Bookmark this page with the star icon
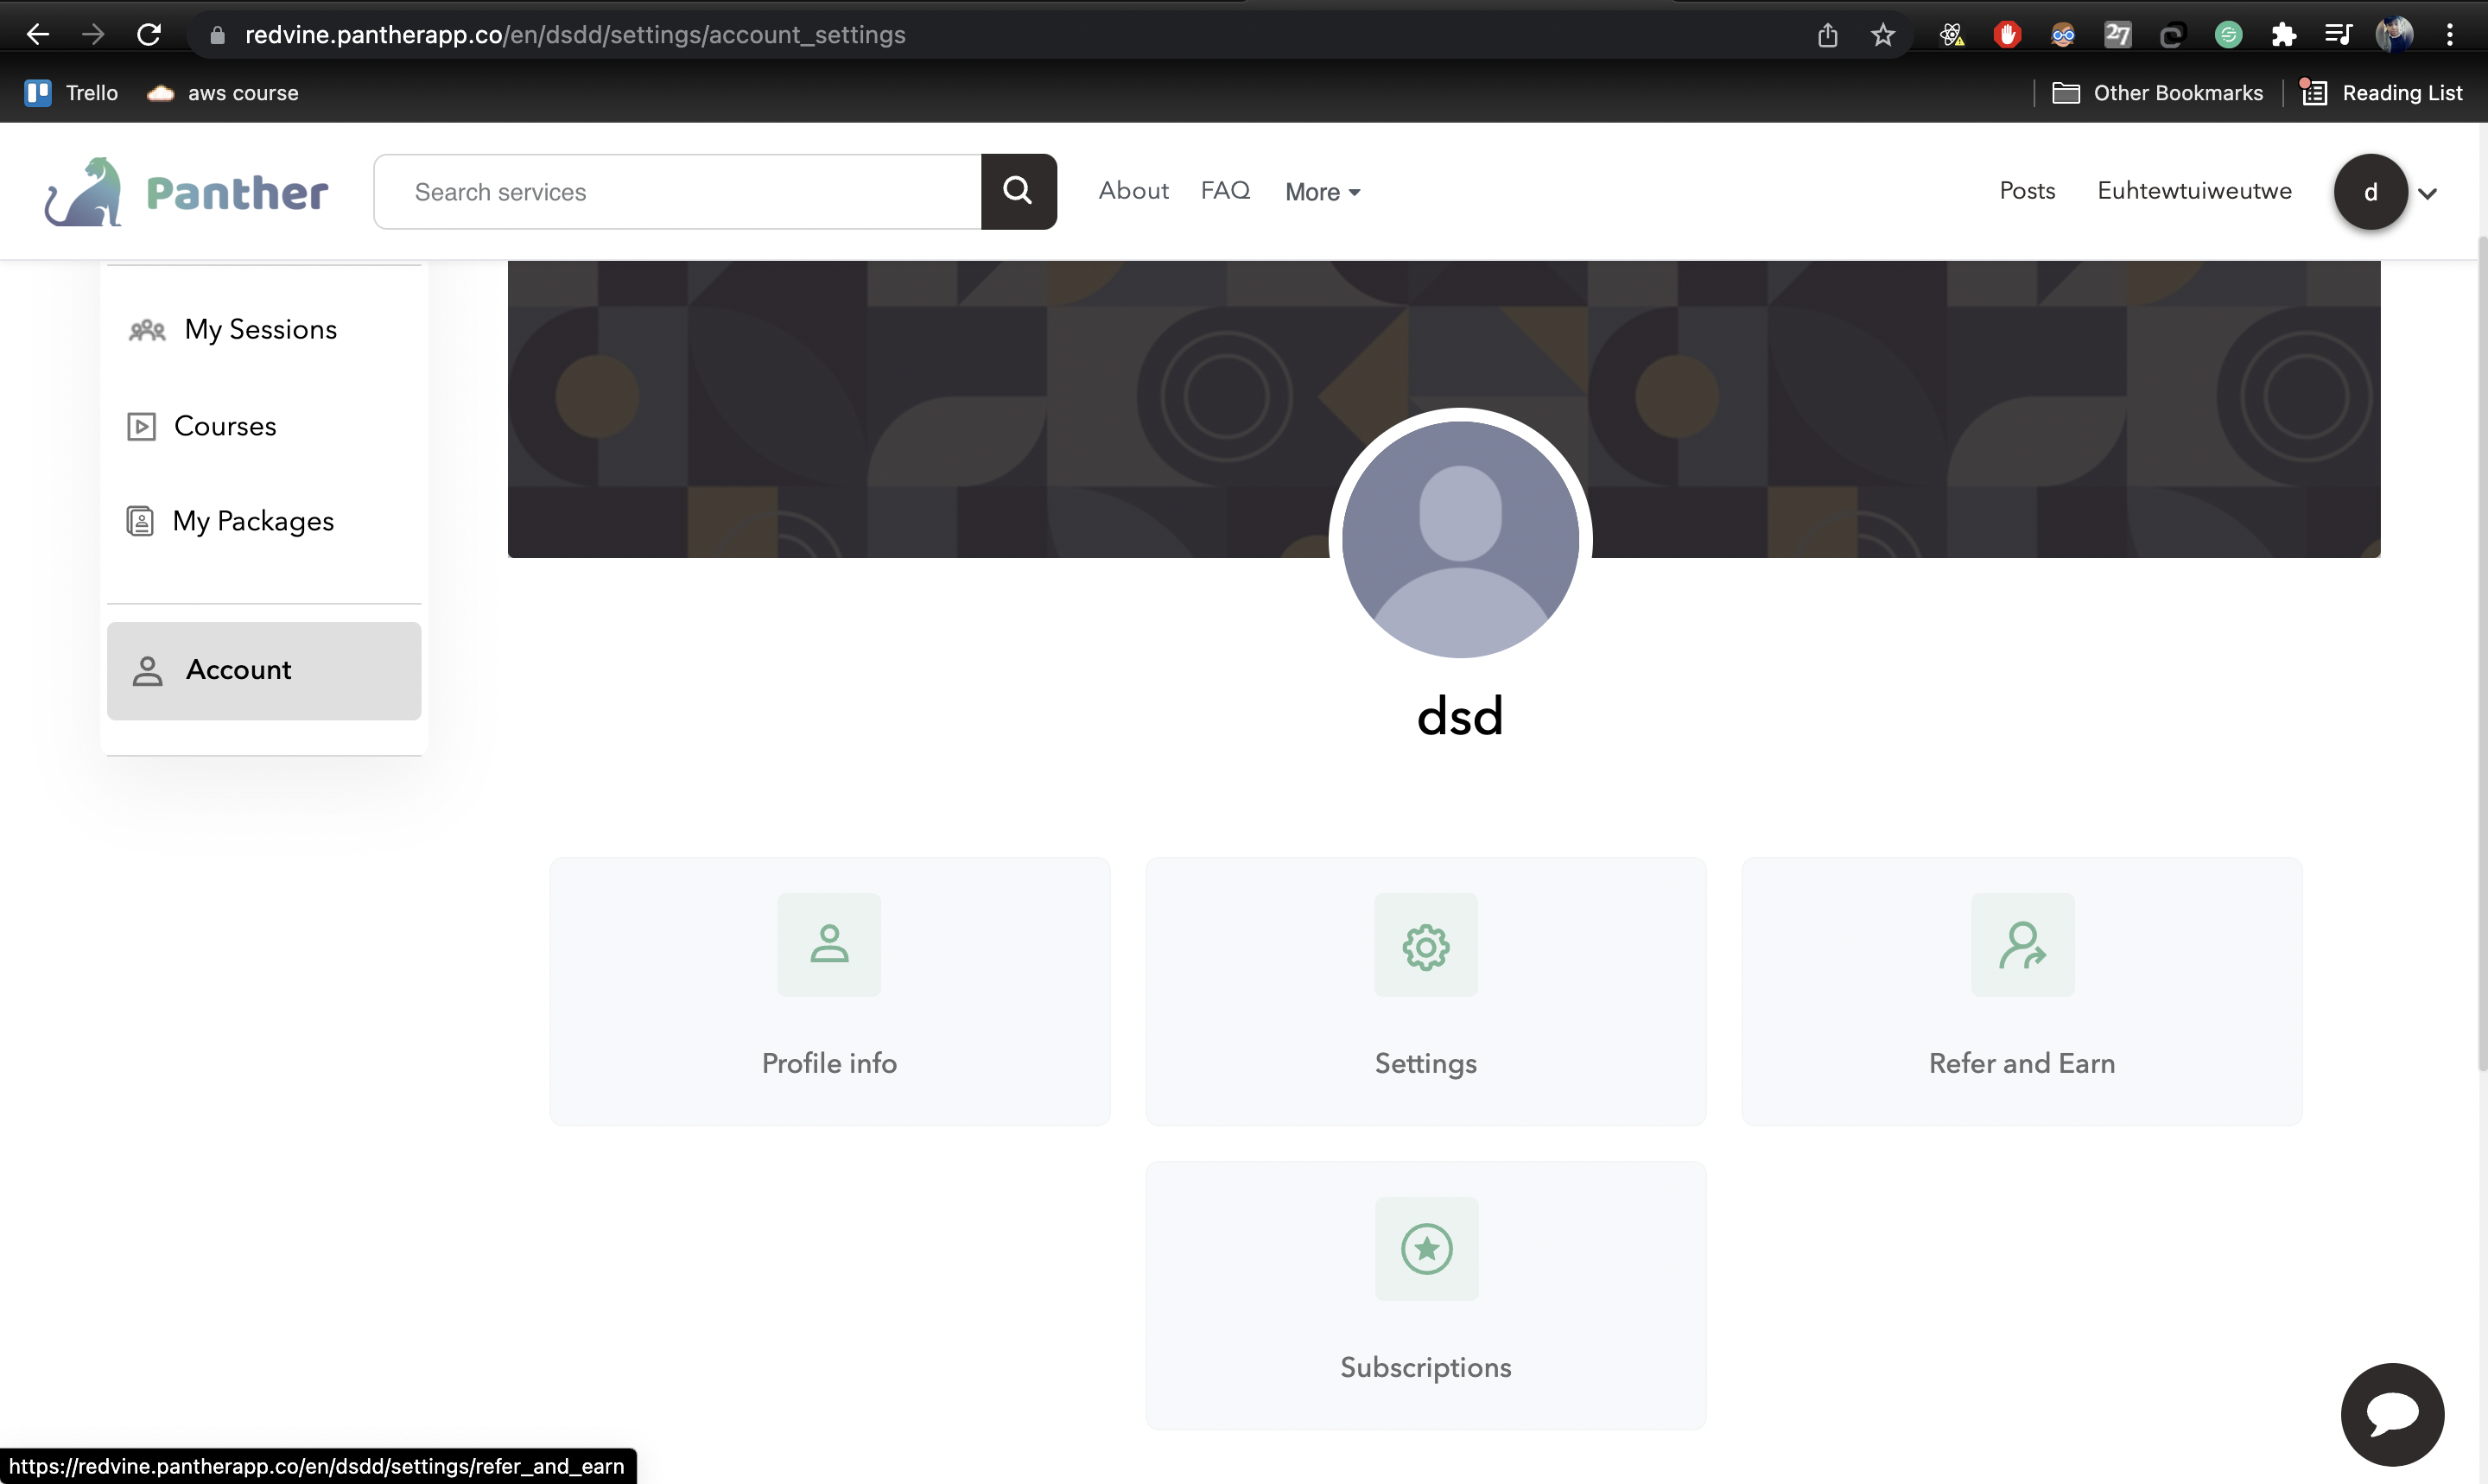 pos(1883,35)
